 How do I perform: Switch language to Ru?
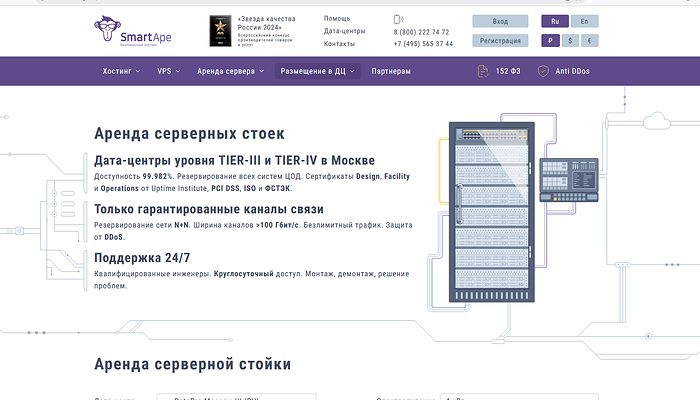tap(555, 21)
